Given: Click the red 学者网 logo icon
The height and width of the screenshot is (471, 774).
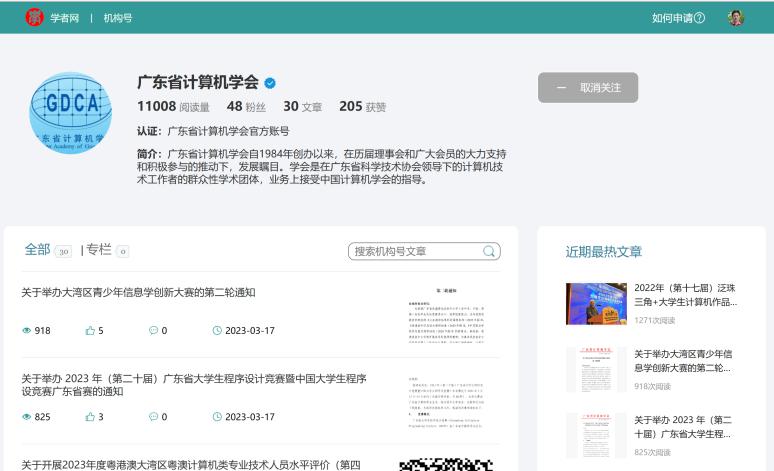Looking at the screenshot, I should coord(35,18).
